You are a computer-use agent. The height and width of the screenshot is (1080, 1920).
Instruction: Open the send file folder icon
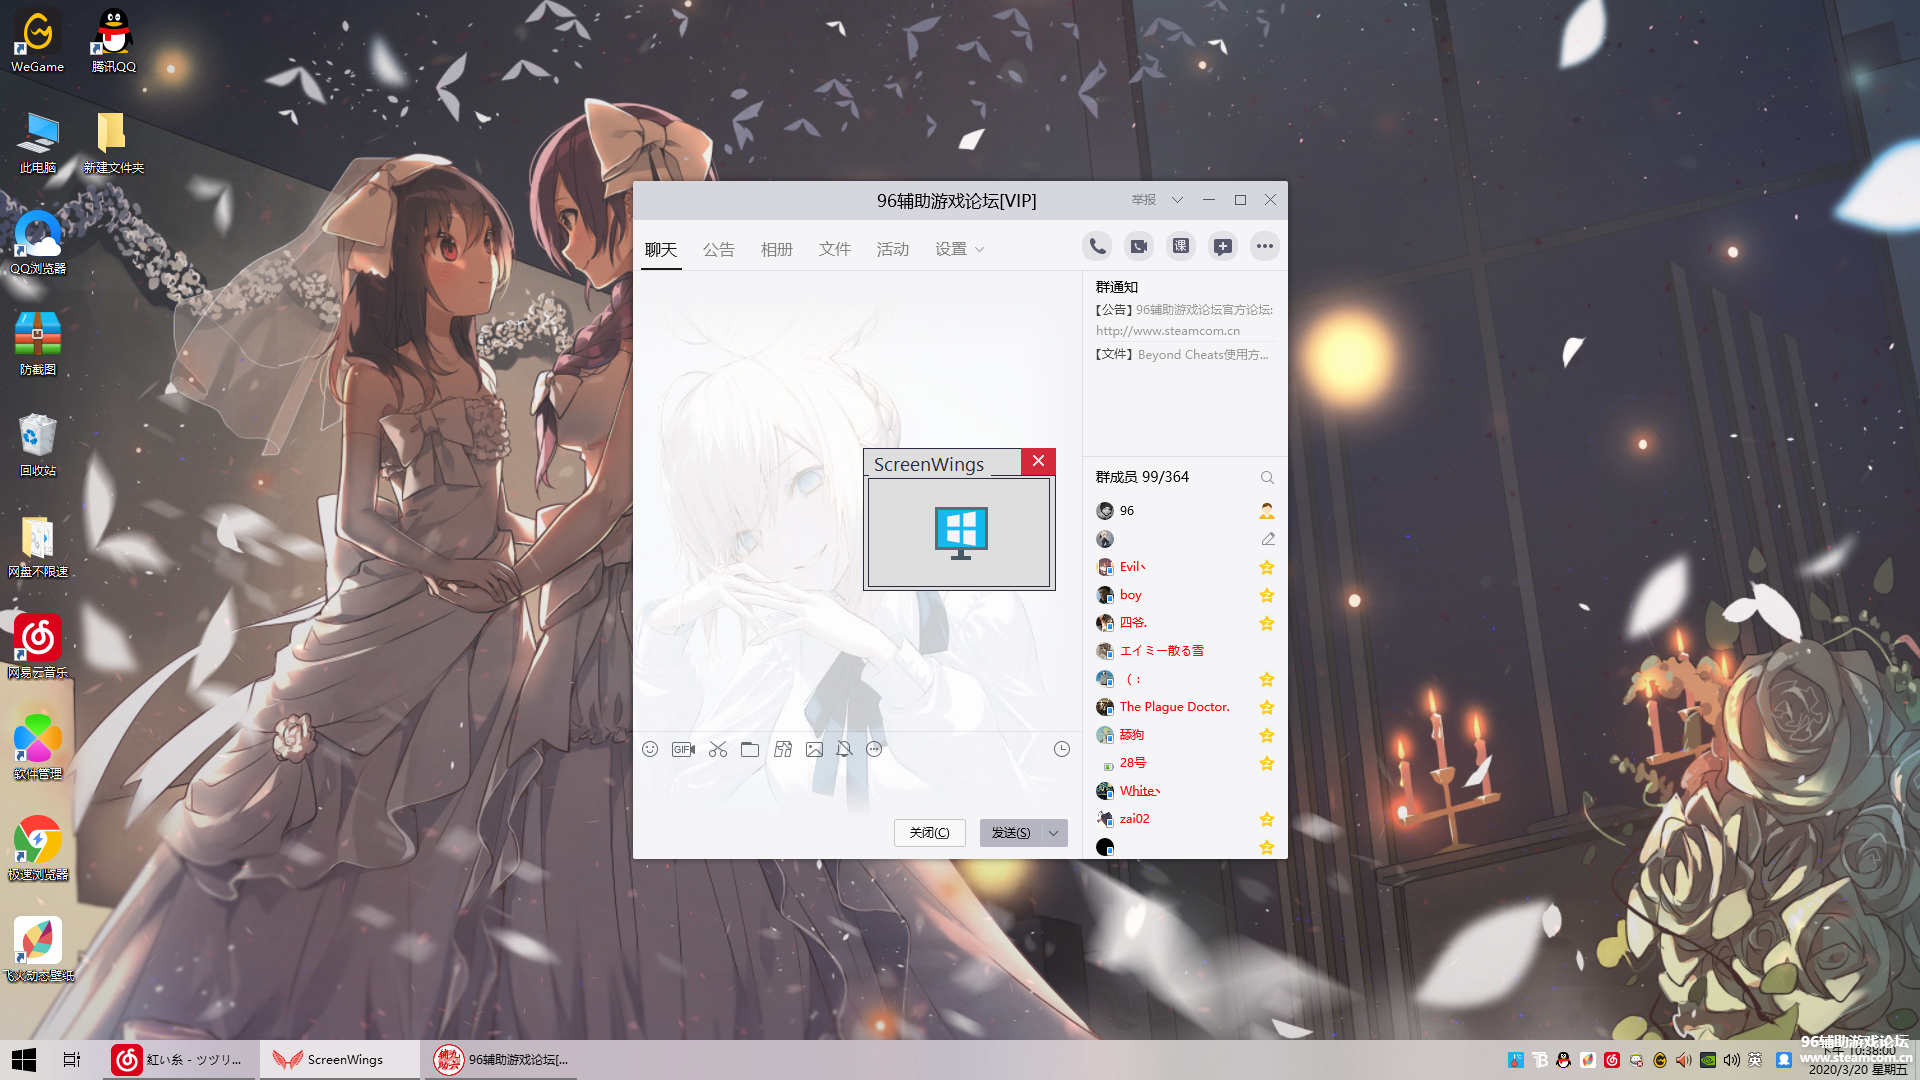click(x=750, y=749)
